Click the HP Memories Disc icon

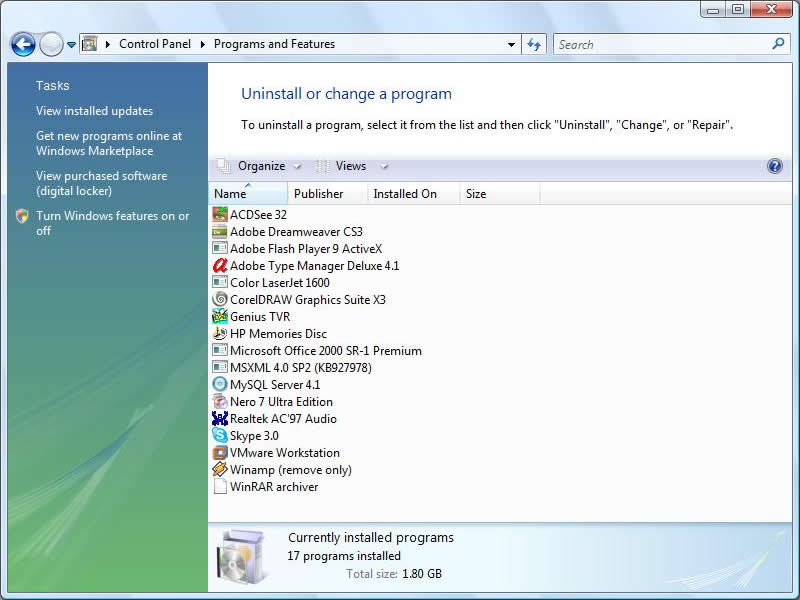click(220, 333)
